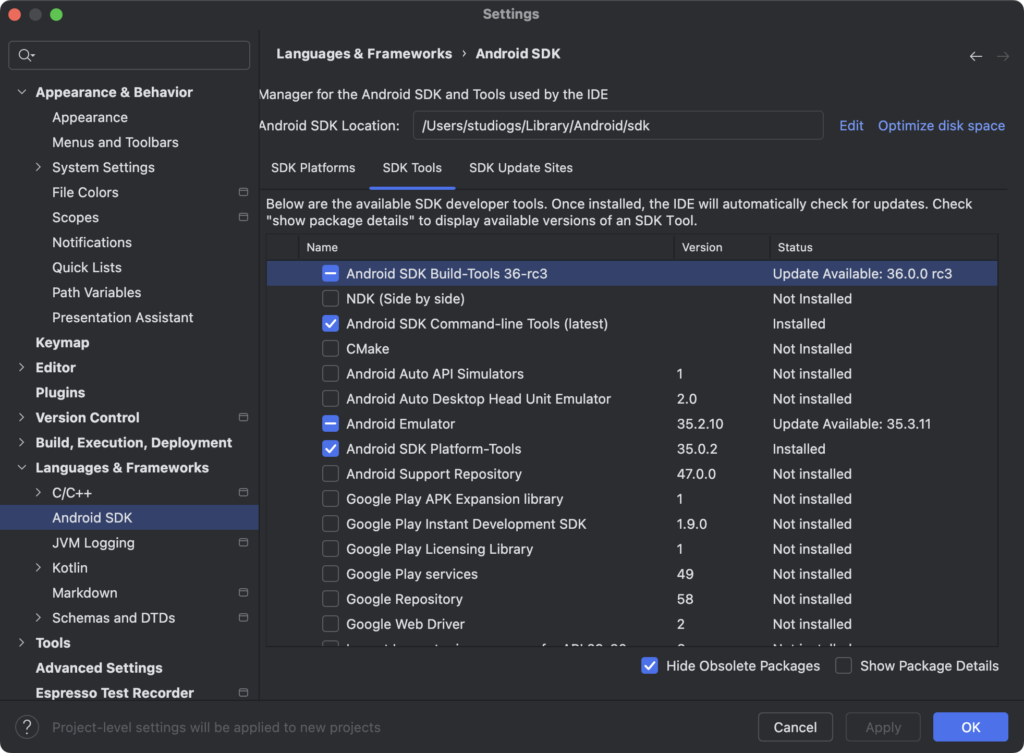This screenshot has height=753, width=1024.
Task: Switch to SDK Platforms tab
Action: click(313, 168)
